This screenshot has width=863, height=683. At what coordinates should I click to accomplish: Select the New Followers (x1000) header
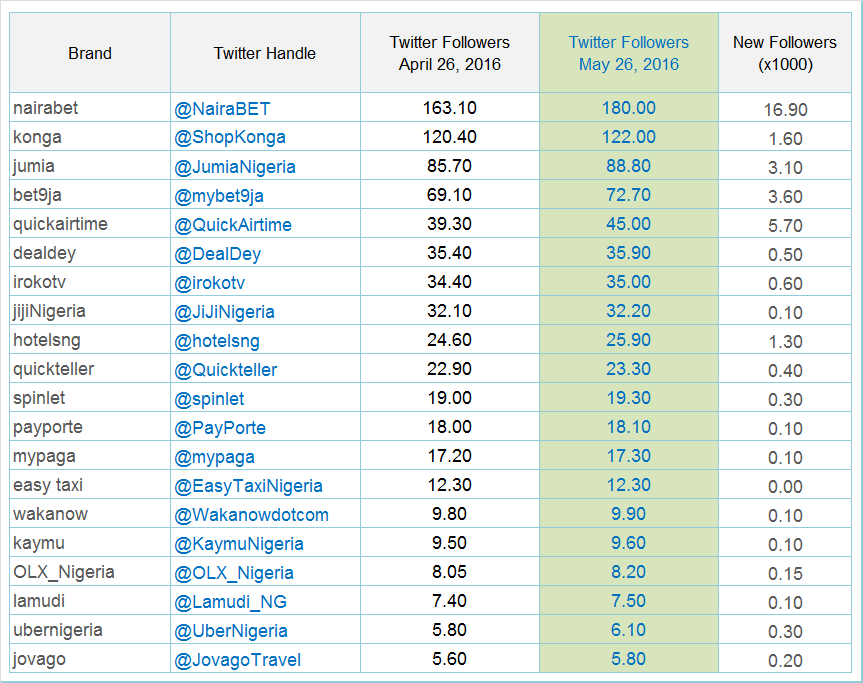[x=785, y=53]
